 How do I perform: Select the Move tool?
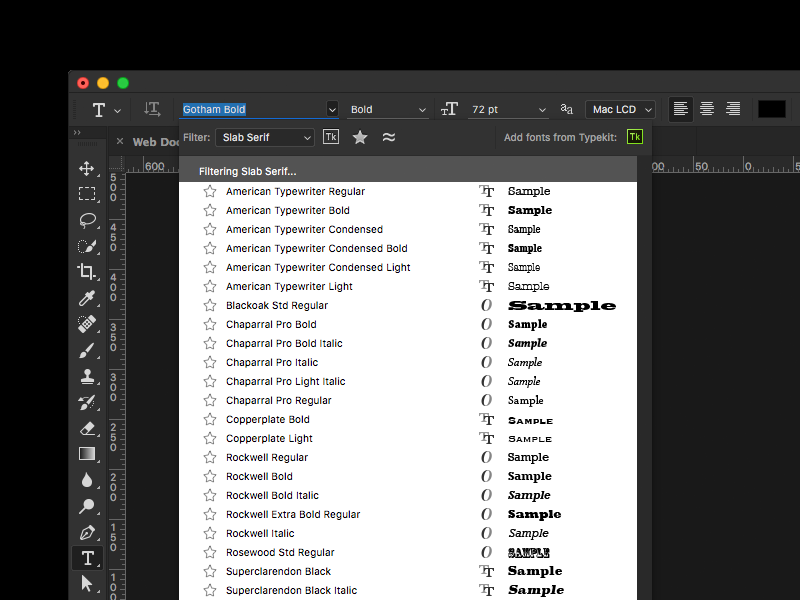point(87,168)
